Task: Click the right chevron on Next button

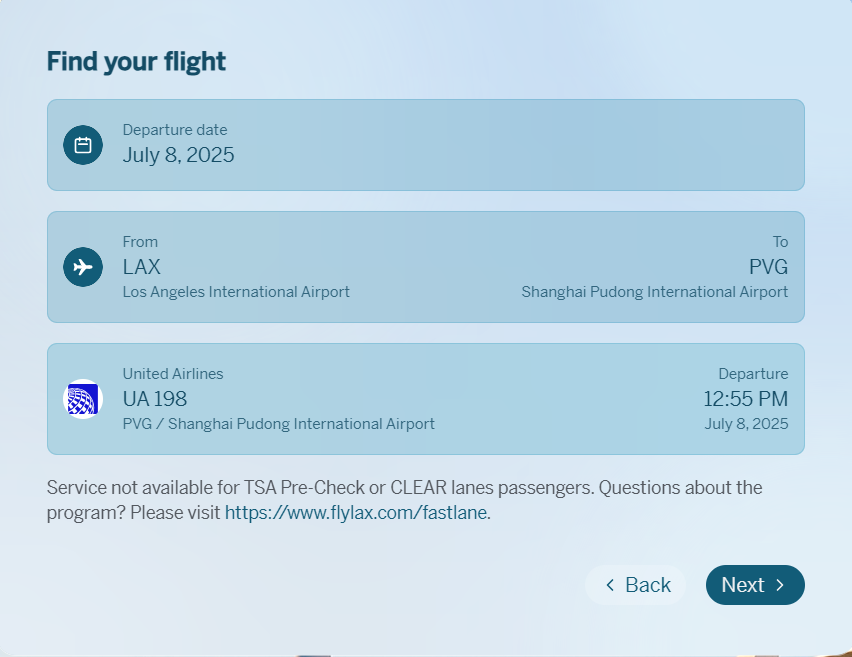Action: tap(780, 585)
